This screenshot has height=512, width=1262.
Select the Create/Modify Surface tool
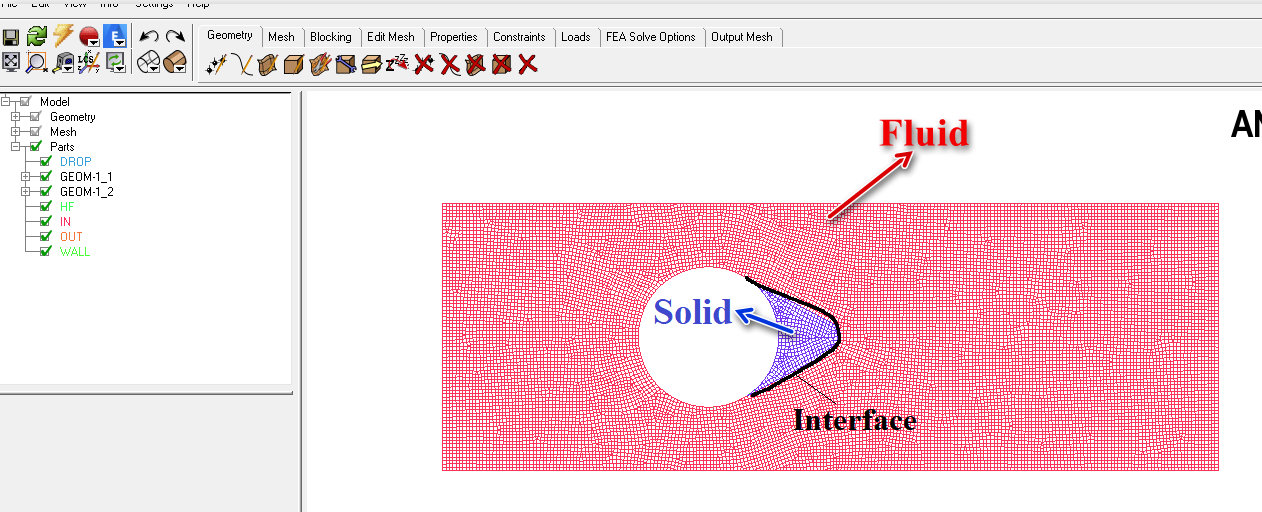click(267, 65)
